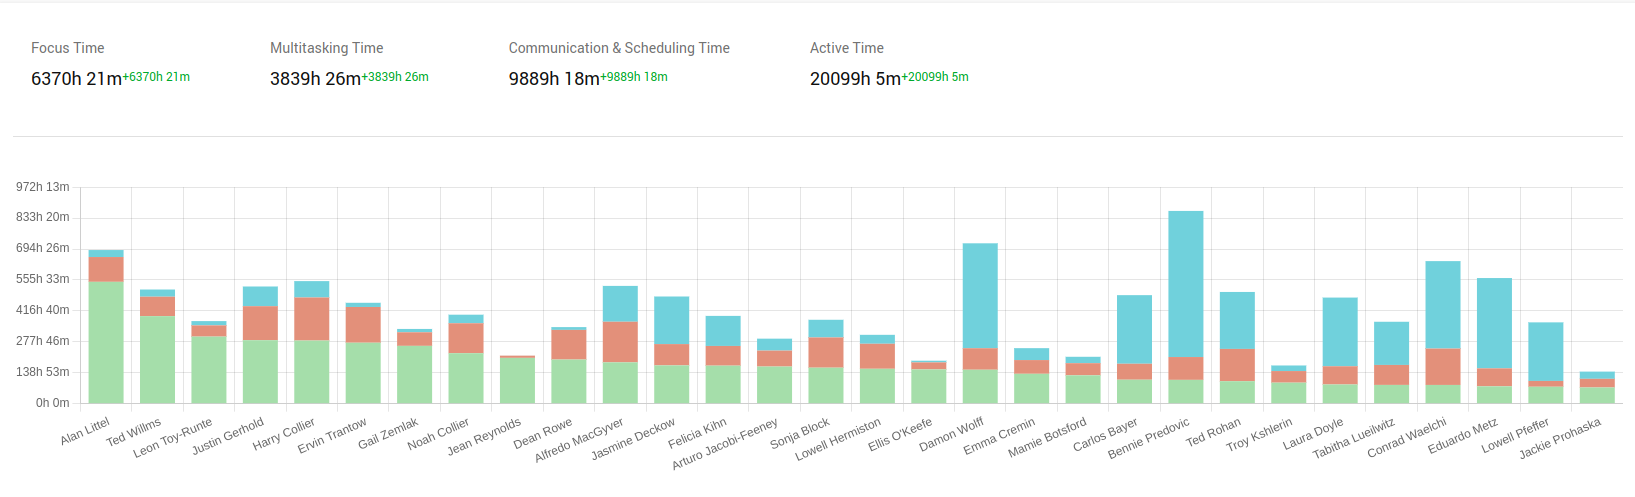Select Jean Reynolds's green bar
This screenshot has height=497, width=1635.
pos(517,380)
